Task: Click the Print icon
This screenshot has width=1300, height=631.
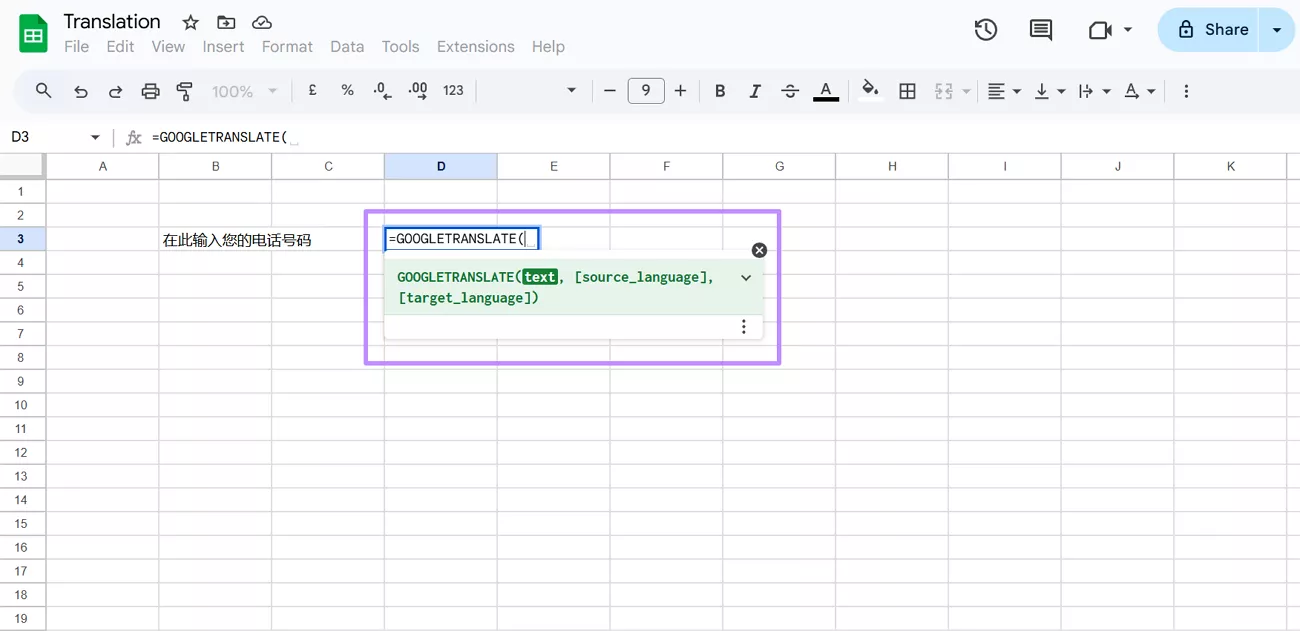Action: tap(150, 91)
